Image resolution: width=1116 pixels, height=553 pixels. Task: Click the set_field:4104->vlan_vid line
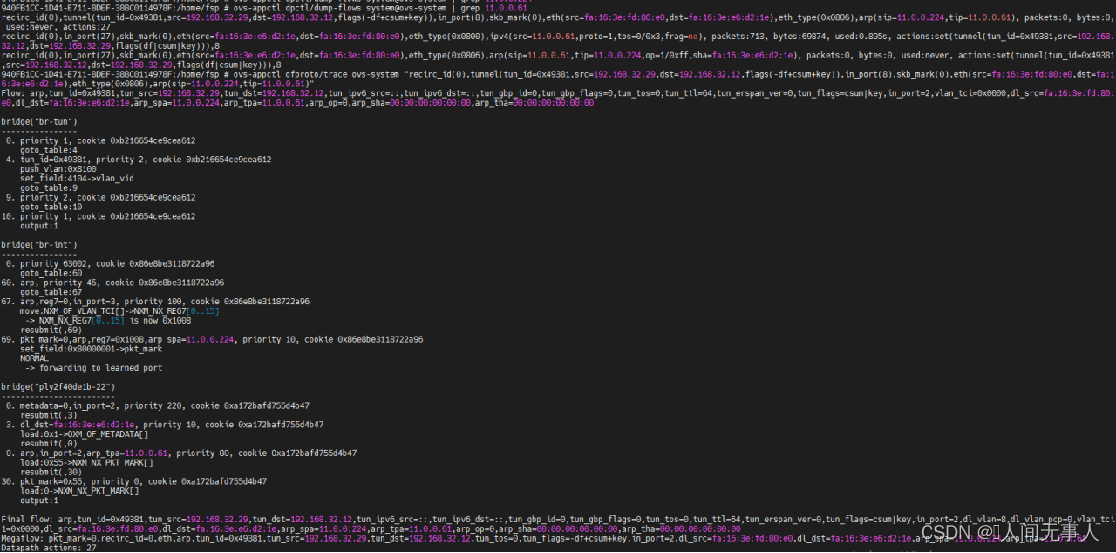click(77, 179)
